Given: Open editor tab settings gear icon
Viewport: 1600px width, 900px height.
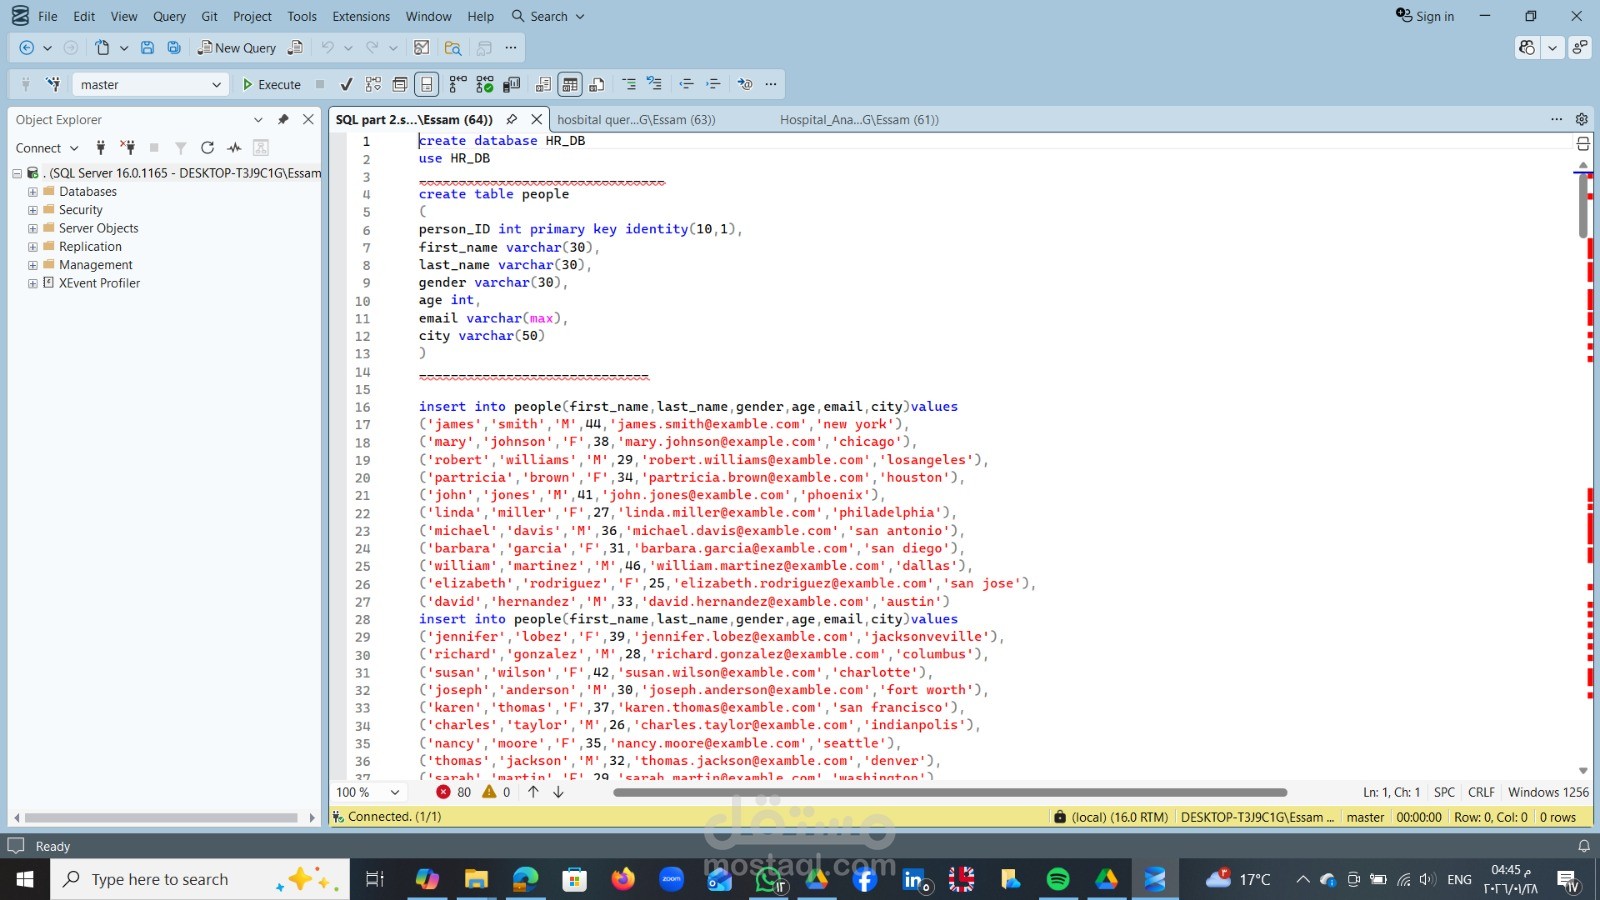Looking at the screenshot, I should point(1582,119).
